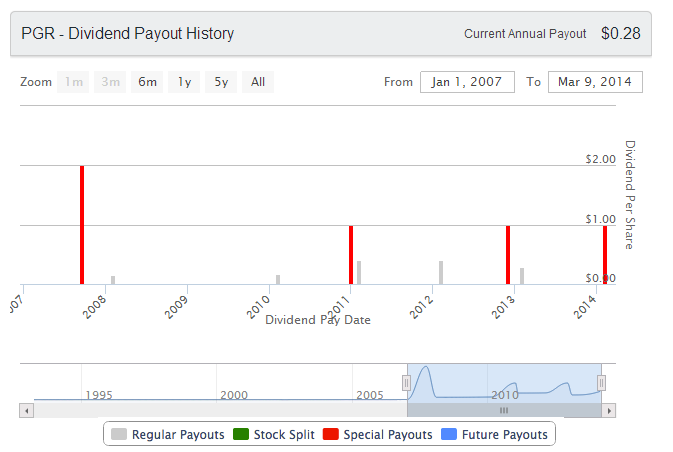Click the gray regular payout bar after 2011
Image resolution: width=673 pixels, height=452 pixels.
pyautogui.click(x=359, y=273)
